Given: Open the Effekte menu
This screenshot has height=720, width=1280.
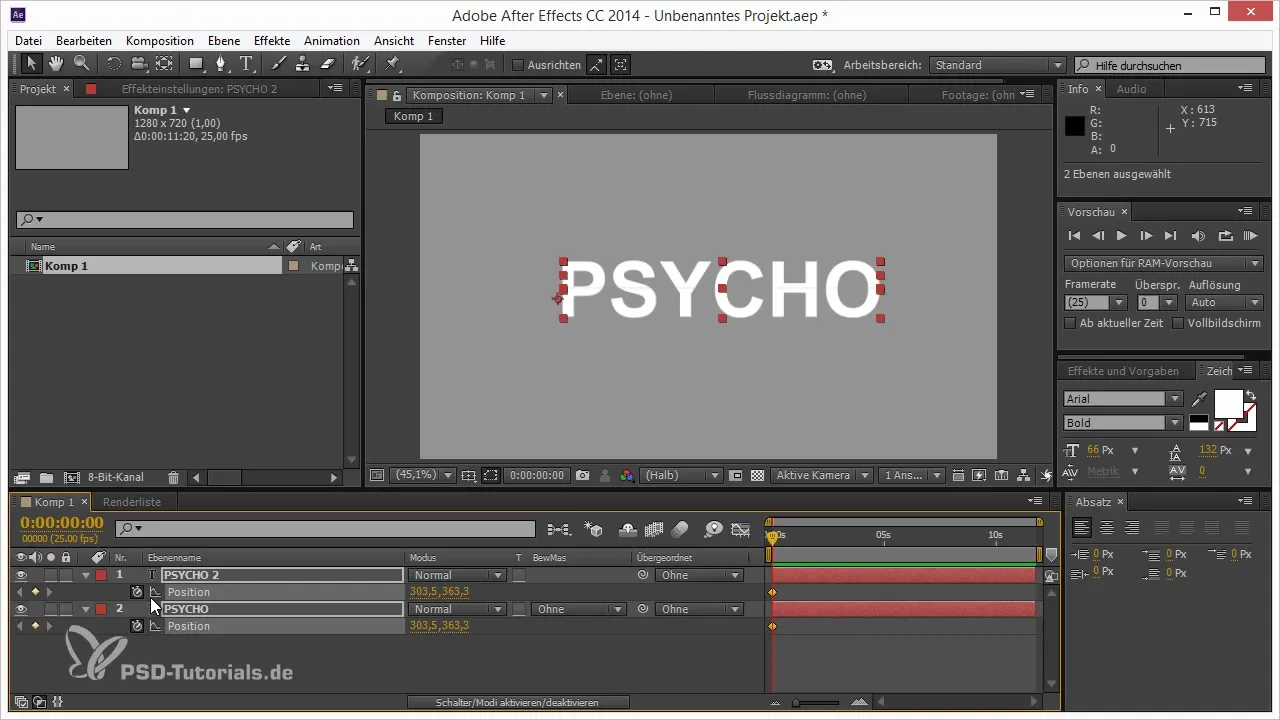Looking at the screenshot, I should click(272, 41).
